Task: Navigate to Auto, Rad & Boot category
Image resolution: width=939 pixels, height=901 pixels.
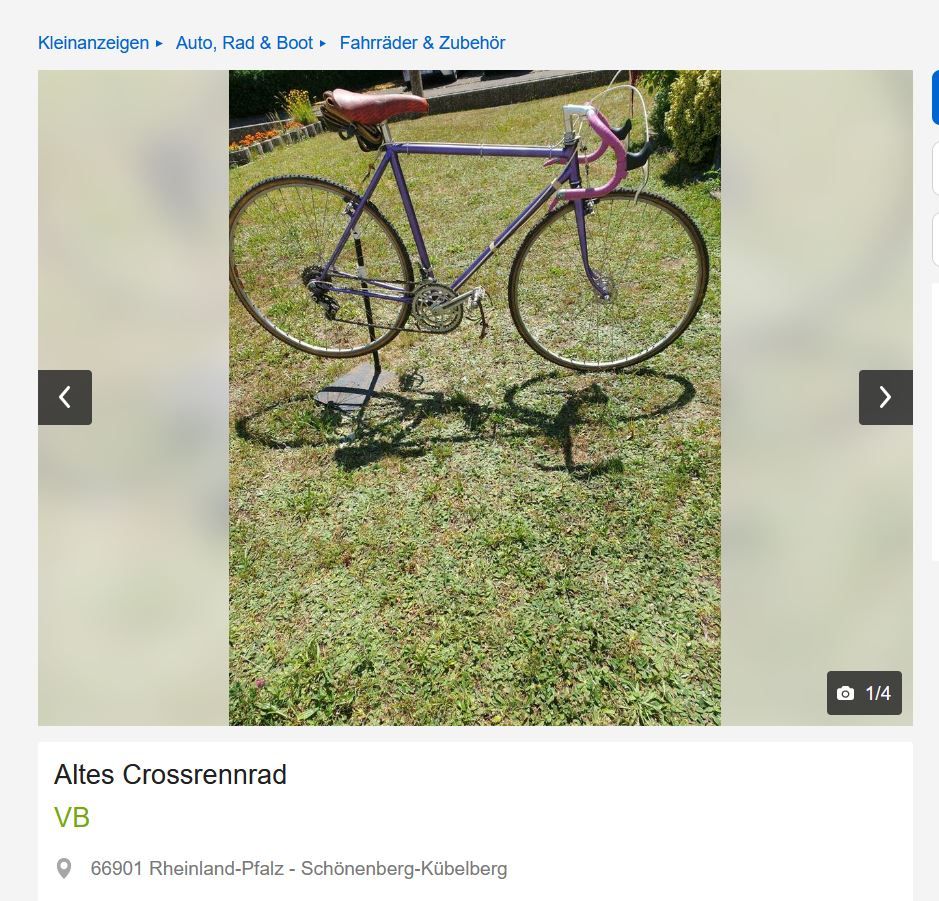Action: pos(244,43)
